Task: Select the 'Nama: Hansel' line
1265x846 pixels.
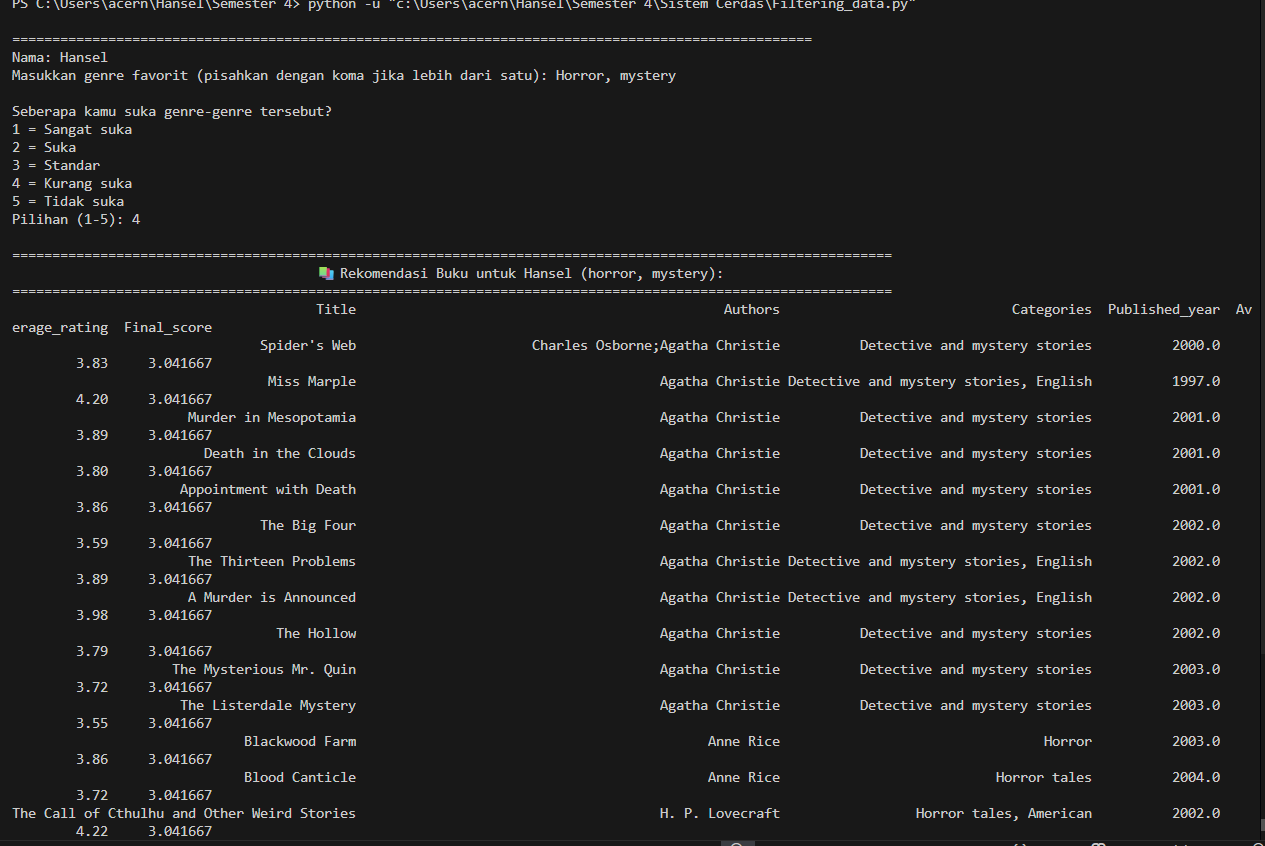Action: tap(60, 57)
